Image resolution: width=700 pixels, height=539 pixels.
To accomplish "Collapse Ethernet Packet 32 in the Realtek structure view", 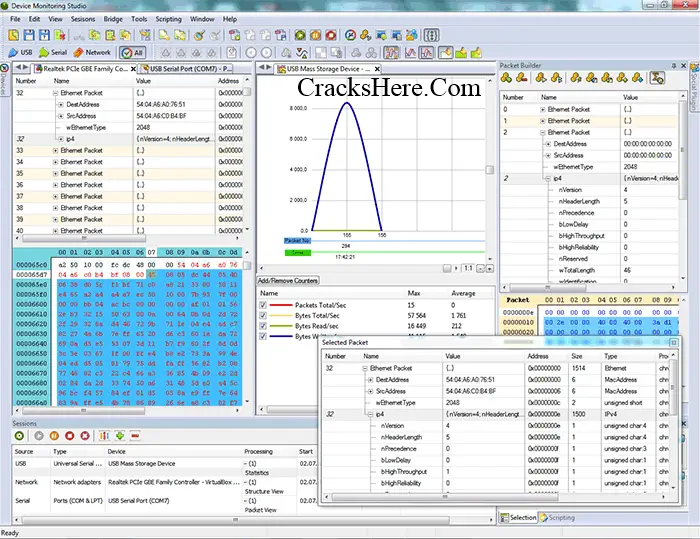I will coord(55,93).
